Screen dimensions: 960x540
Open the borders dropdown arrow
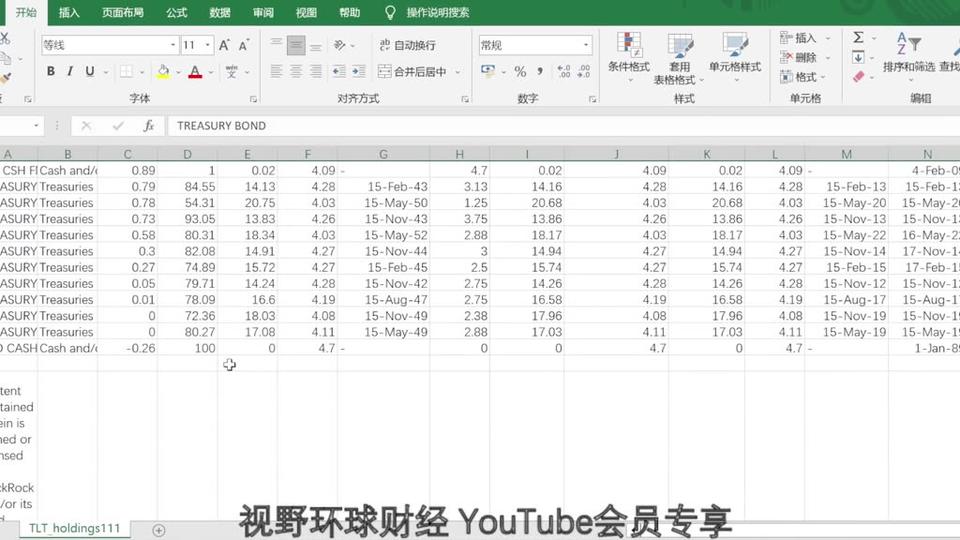[141, 72]
